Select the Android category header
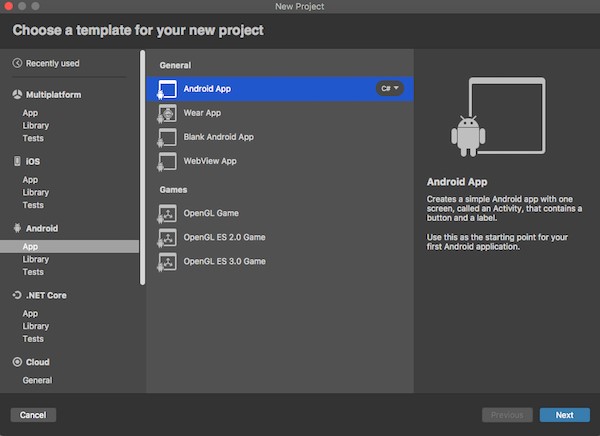The width and height of the screenshot is (600, 436). click(x=42, y=228)
